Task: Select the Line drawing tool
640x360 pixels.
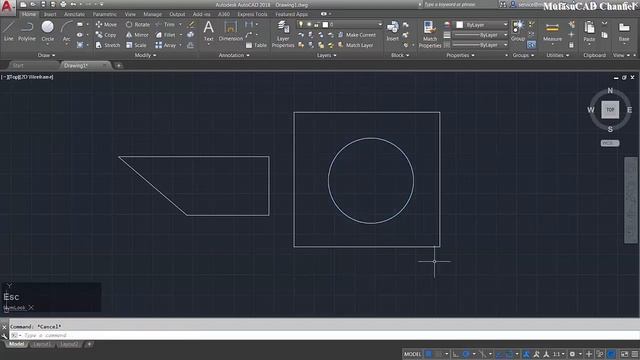Action: pyautogui.click(x=9, y=31)
